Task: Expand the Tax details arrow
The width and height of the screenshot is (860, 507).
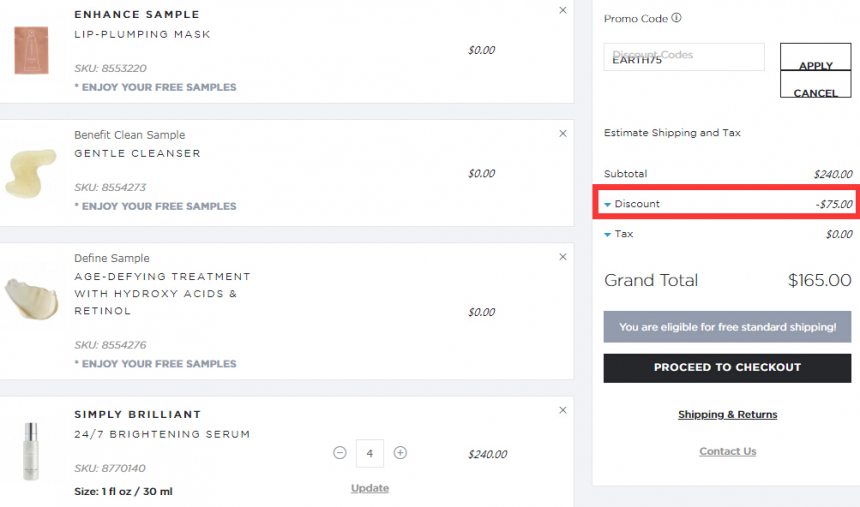Action: (607, 234)
